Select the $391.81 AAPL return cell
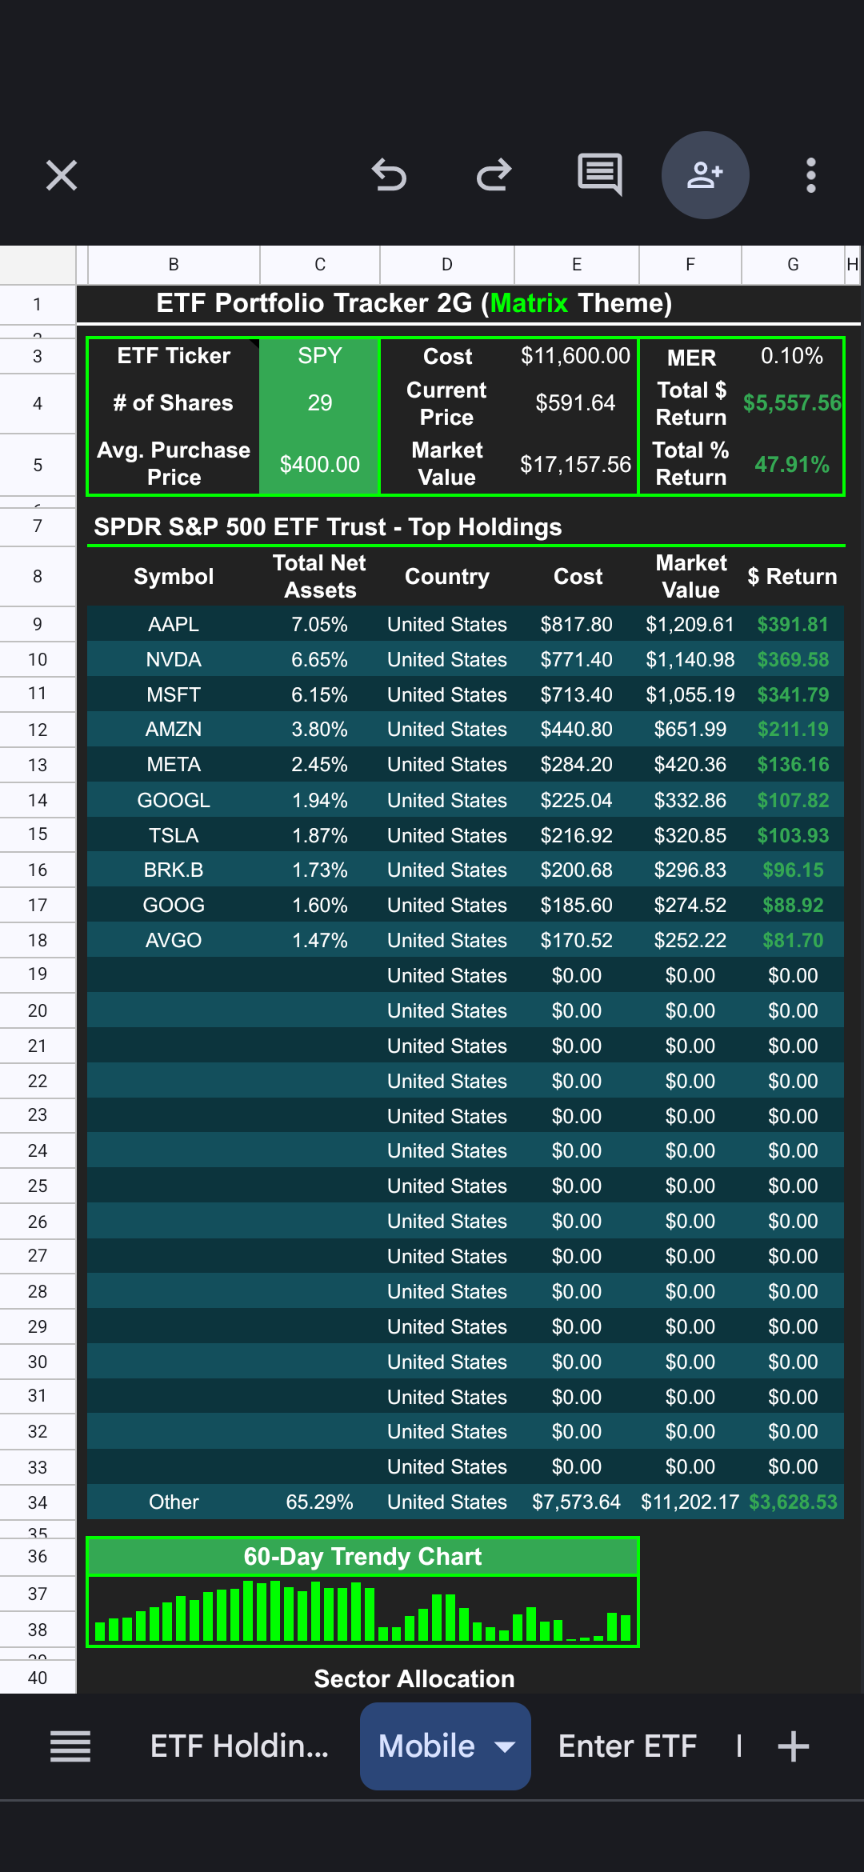The width and height of the screenshot is (864, 1872). coord(793,624)
